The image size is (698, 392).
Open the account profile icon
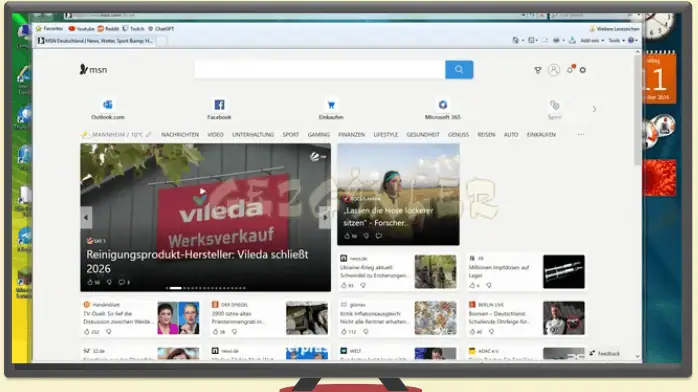[554, 70]
